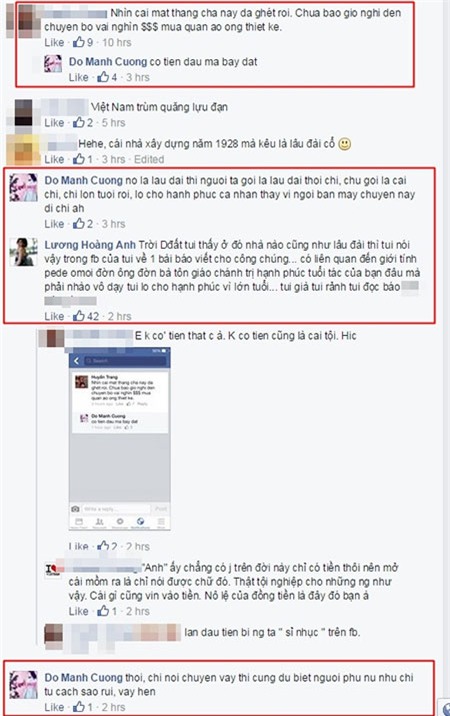The width and height of the screenshot is (450, 716).
Task: View the Edited history on 1928 comment
Action: point(149,159)
